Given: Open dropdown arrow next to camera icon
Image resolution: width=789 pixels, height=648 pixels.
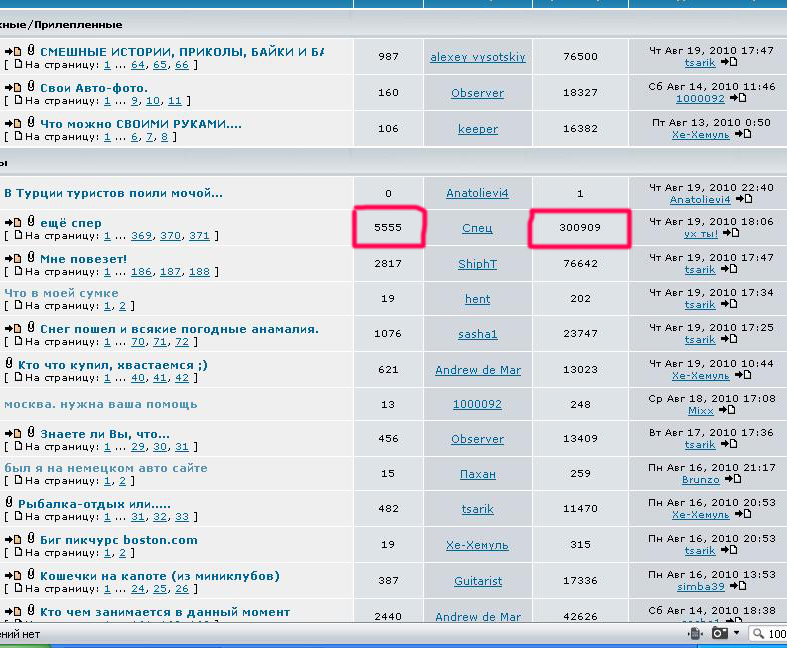Looking at the screenshot, I should coord(737,634).
